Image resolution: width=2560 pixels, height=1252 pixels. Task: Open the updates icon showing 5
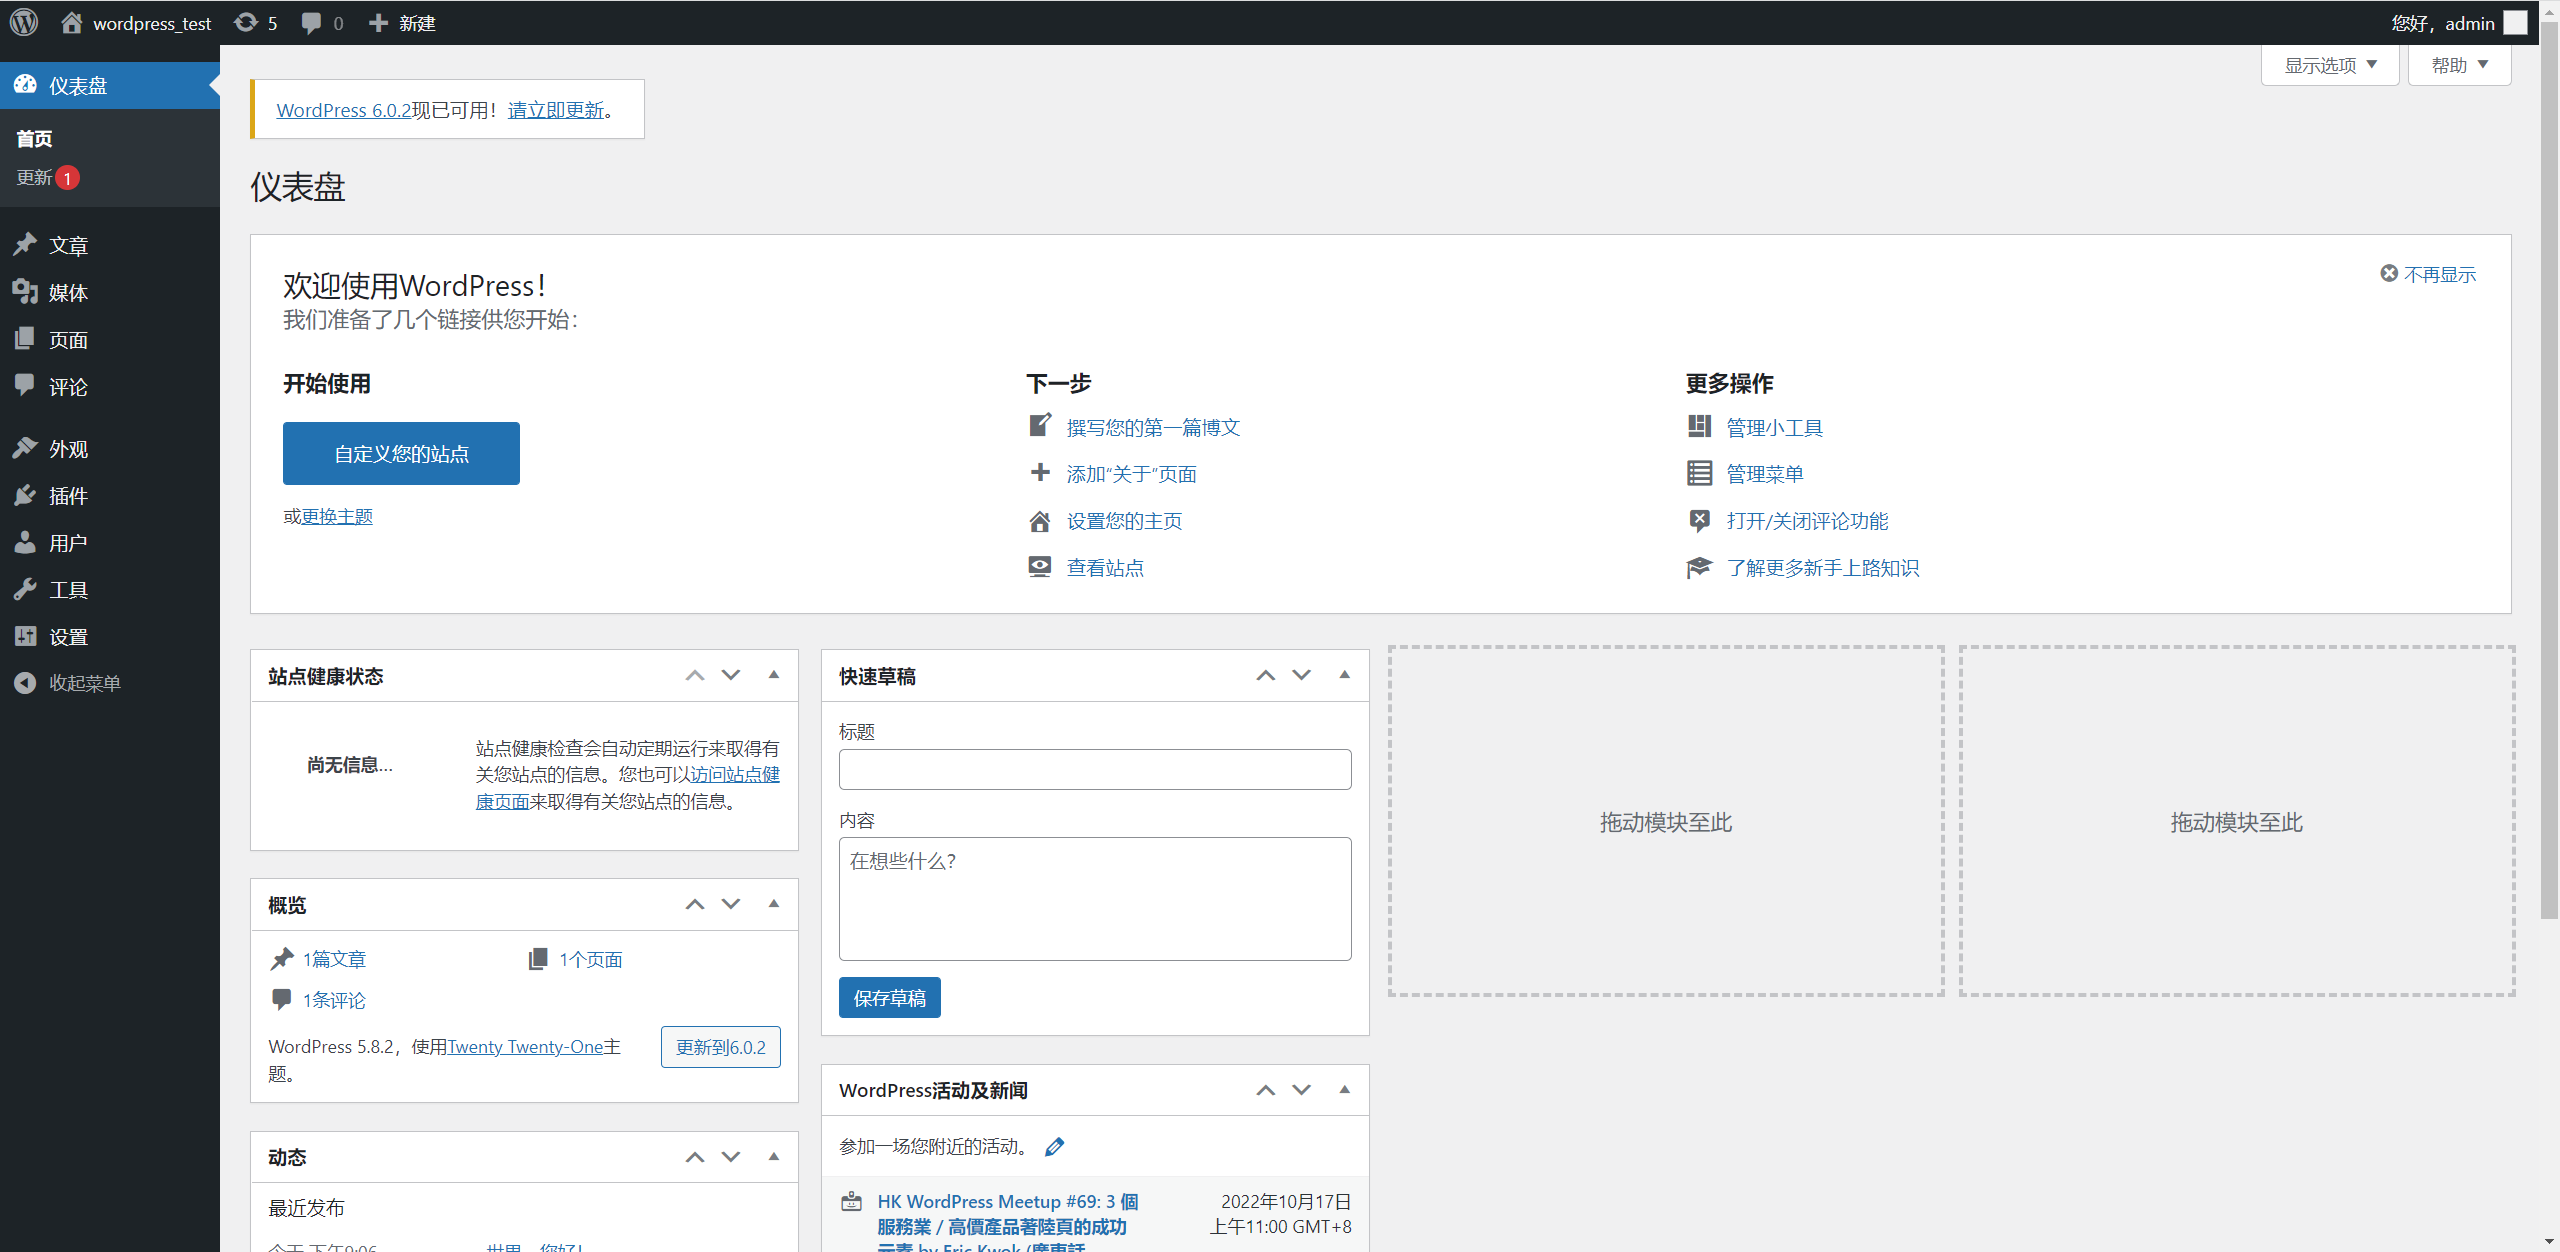(255, 22)
